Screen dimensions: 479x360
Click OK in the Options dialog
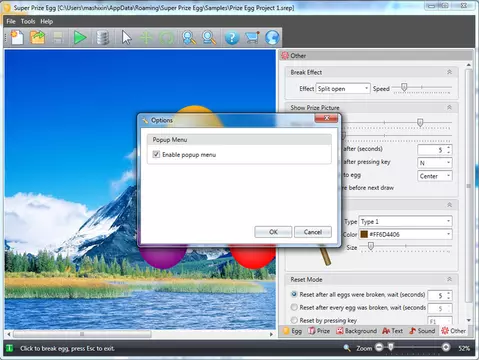(273, 232)
